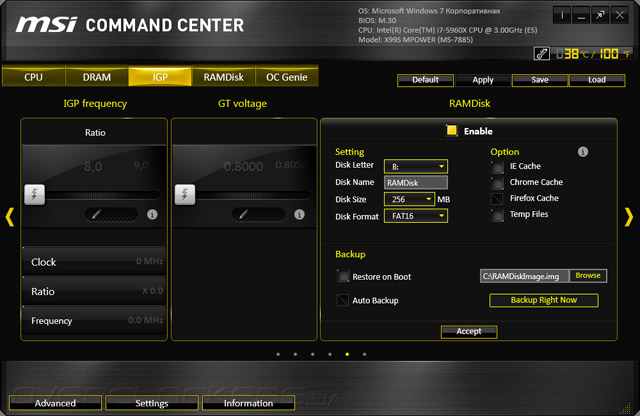Open the Disk Letter dropdown

click(416, 166)
